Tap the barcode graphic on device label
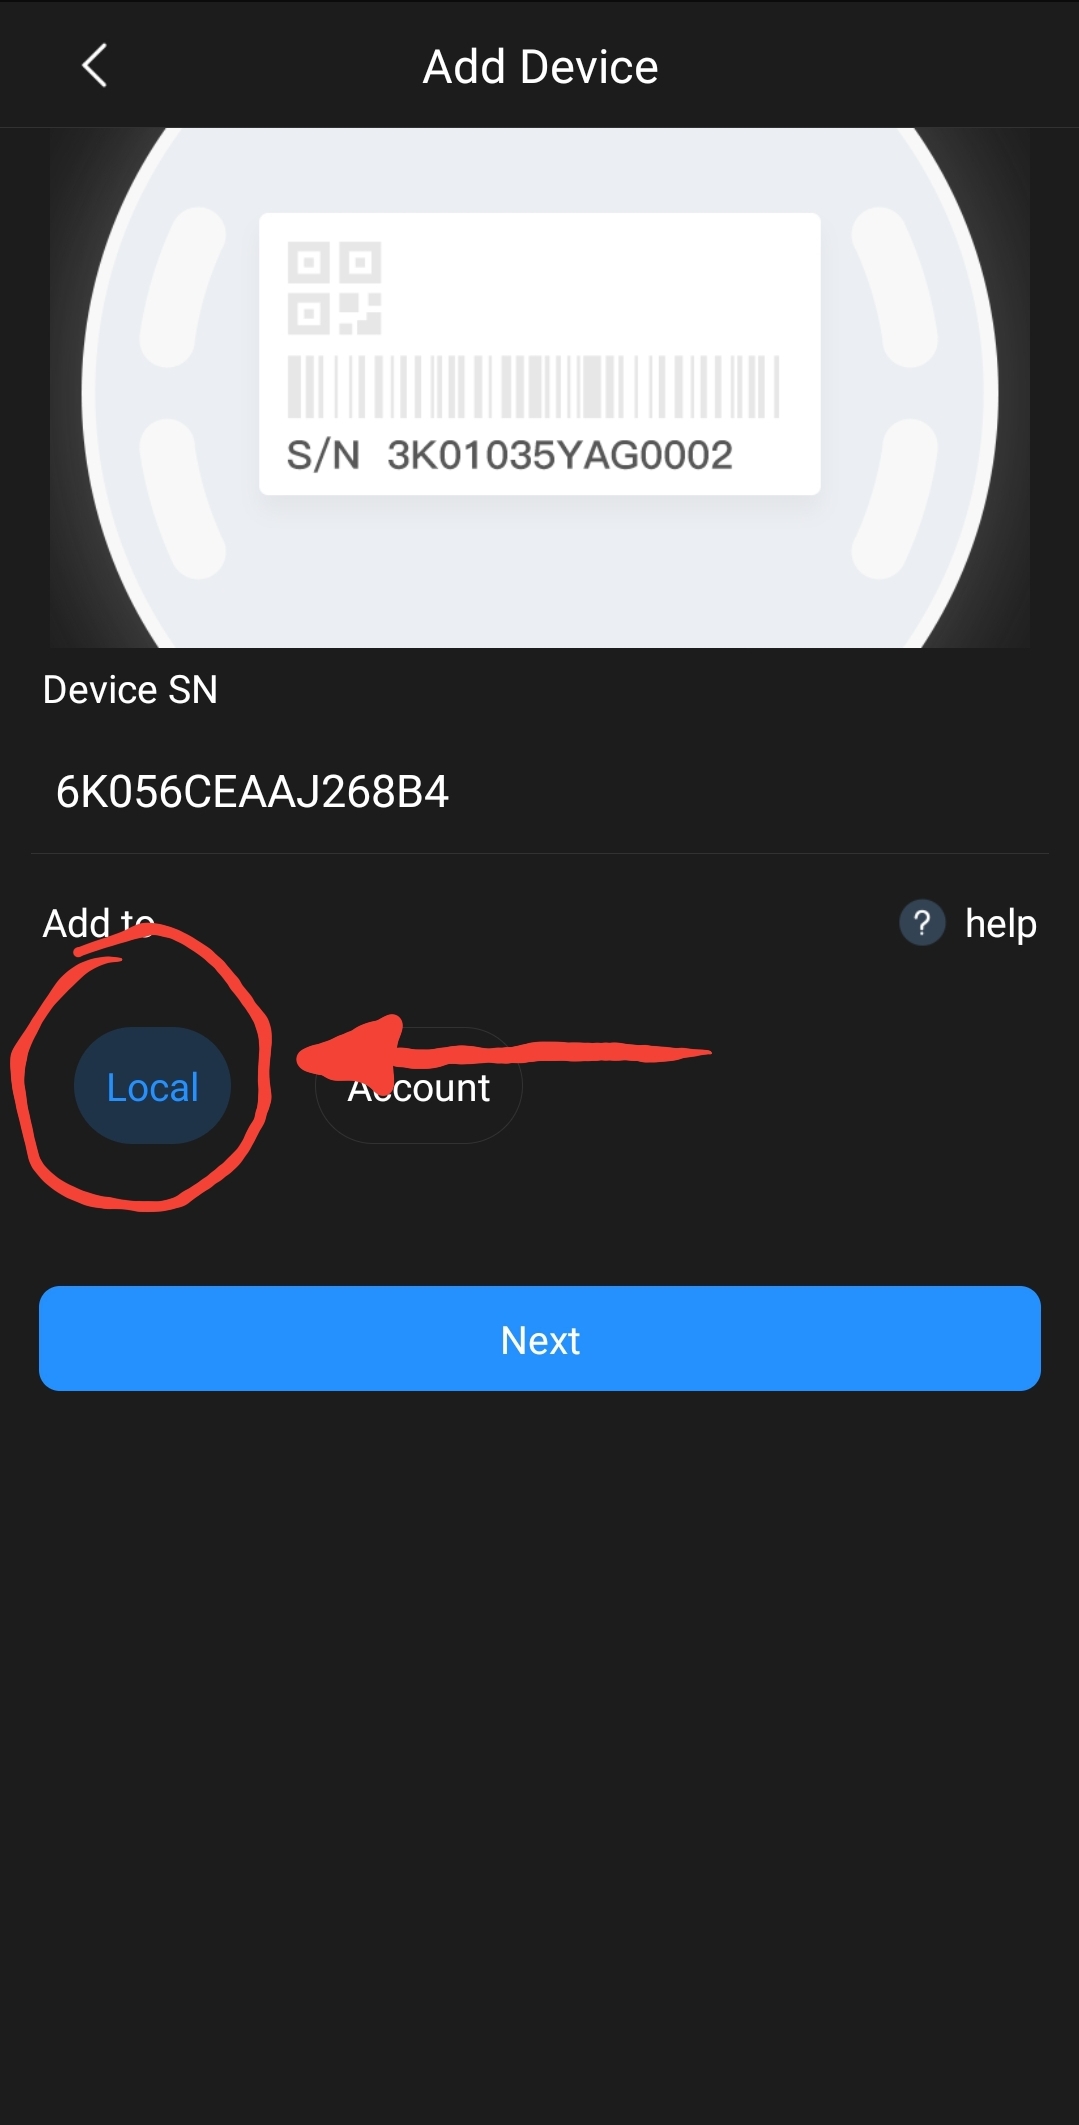This screenshot has height=2125, width=1079. (533, 386)
